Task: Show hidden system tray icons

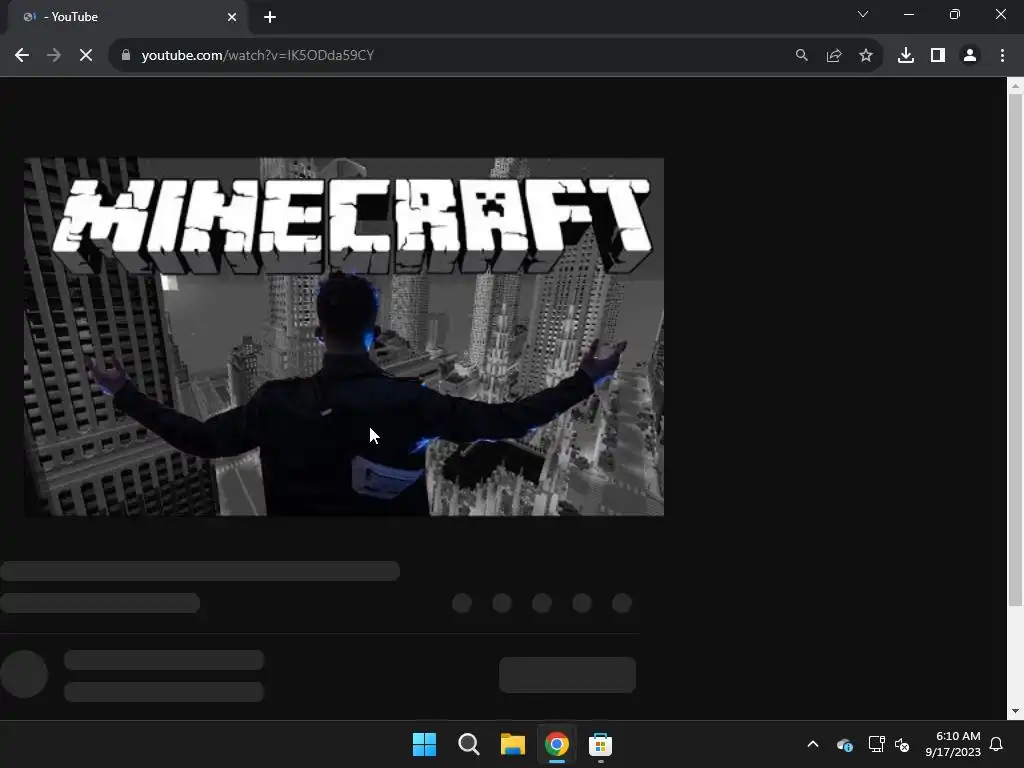Action: click(813, 744)
